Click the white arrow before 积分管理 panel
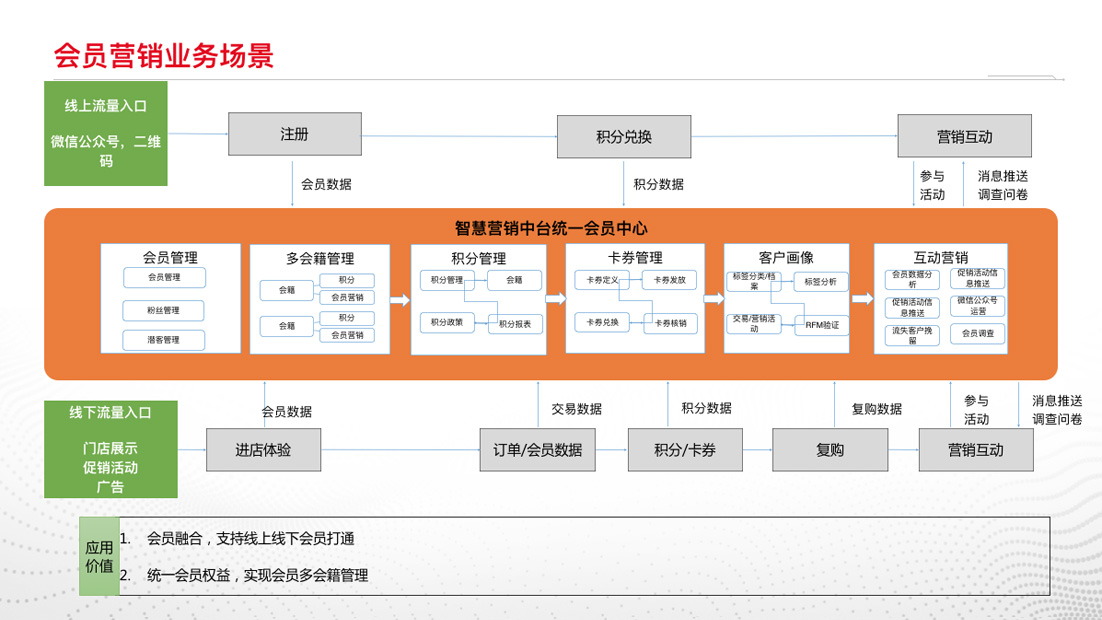 coord(399,299)
